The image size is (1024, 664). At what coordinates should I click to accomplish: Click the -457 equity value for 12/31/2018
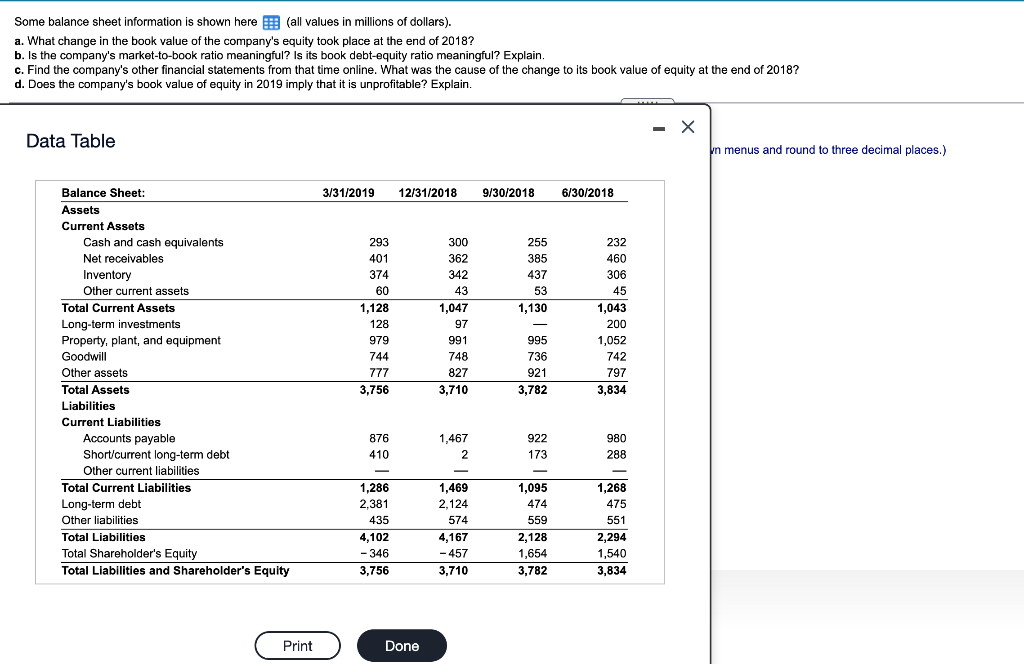453,553
